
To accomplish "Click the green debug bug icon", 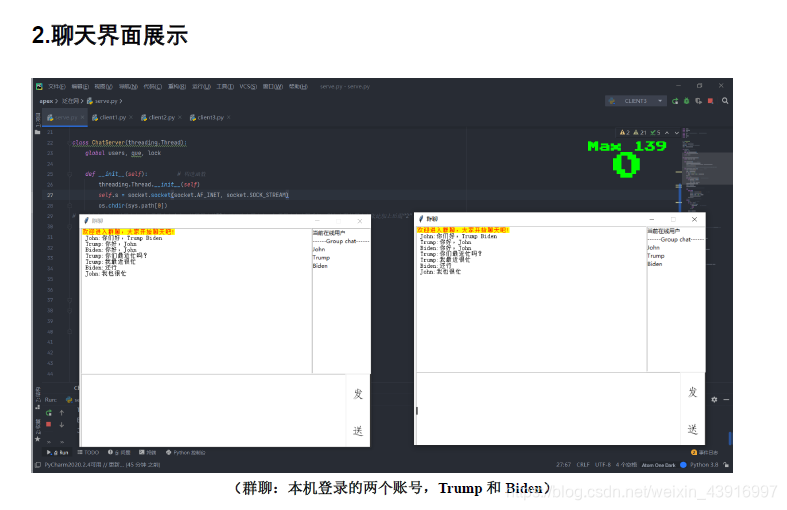I will tap(687, 101).
